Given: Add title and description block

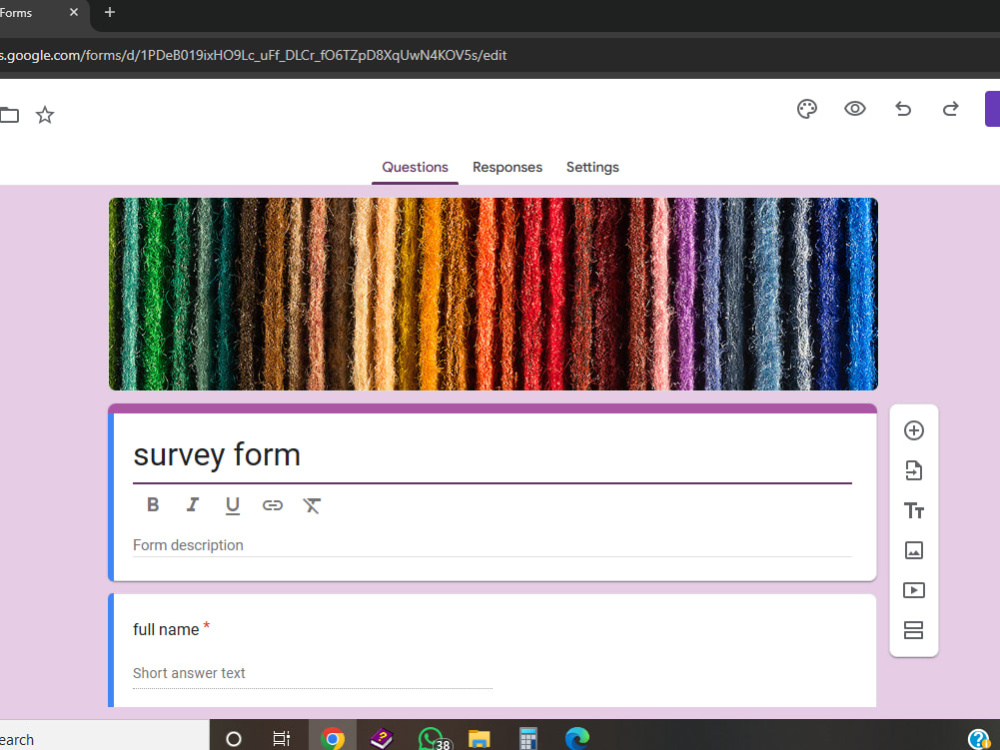Looking at the screenshot, I should tap(913, 511).
